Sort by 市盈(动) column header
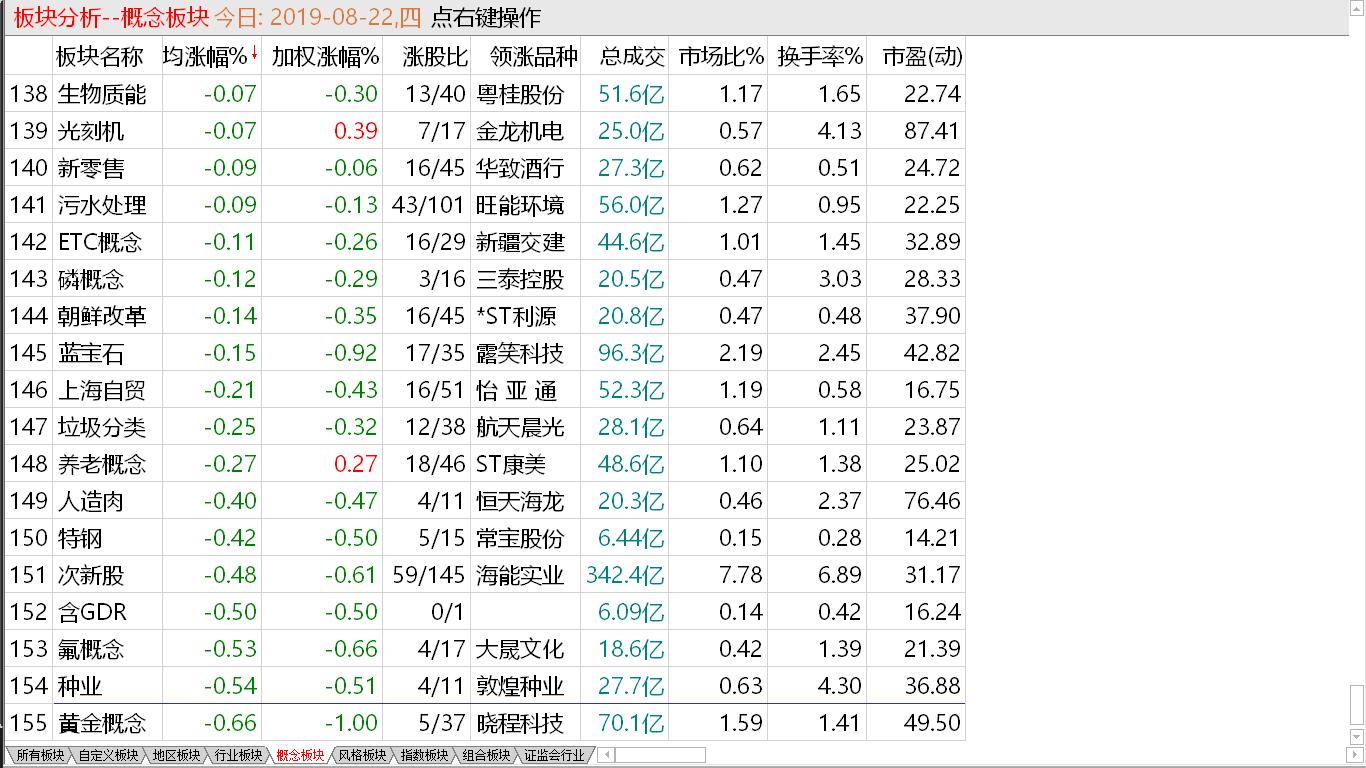The height and width of the screenshot is (768, 1366). click(922, 56)
